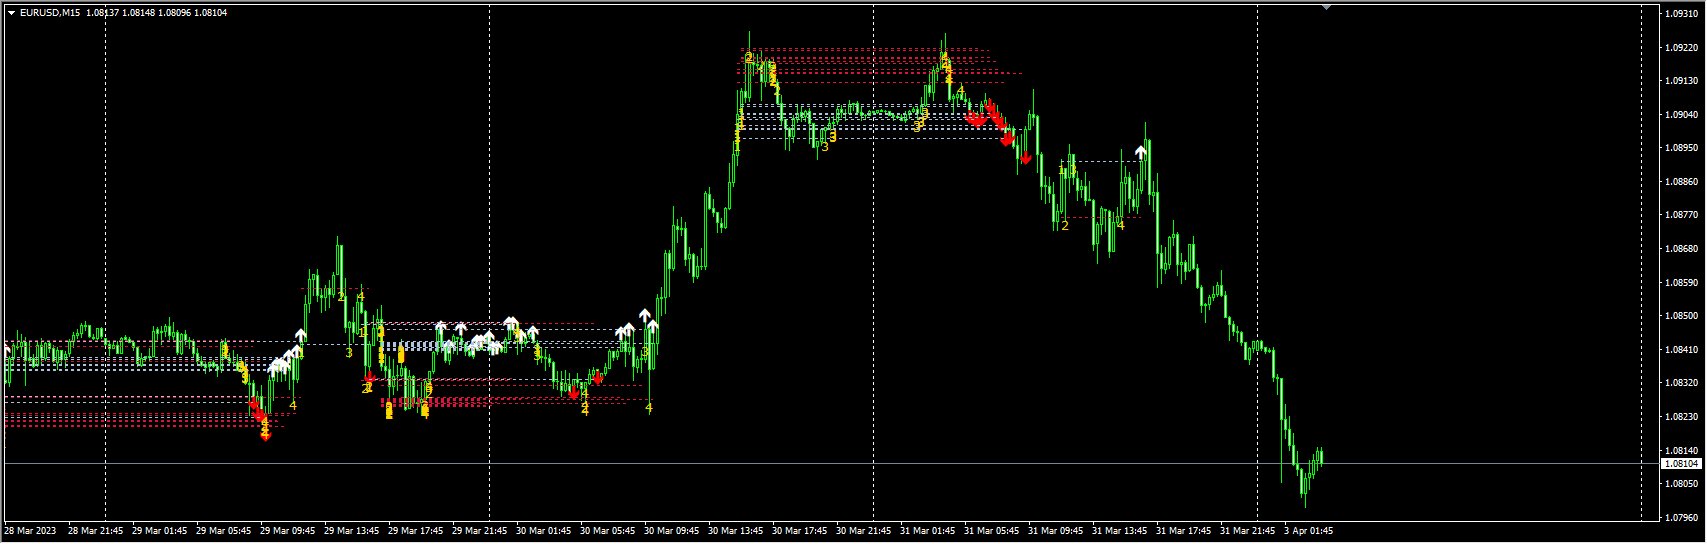Click the 1.07960 price scale label
This screenshot has height=544, width=1707.
[x=1682, y=518]
